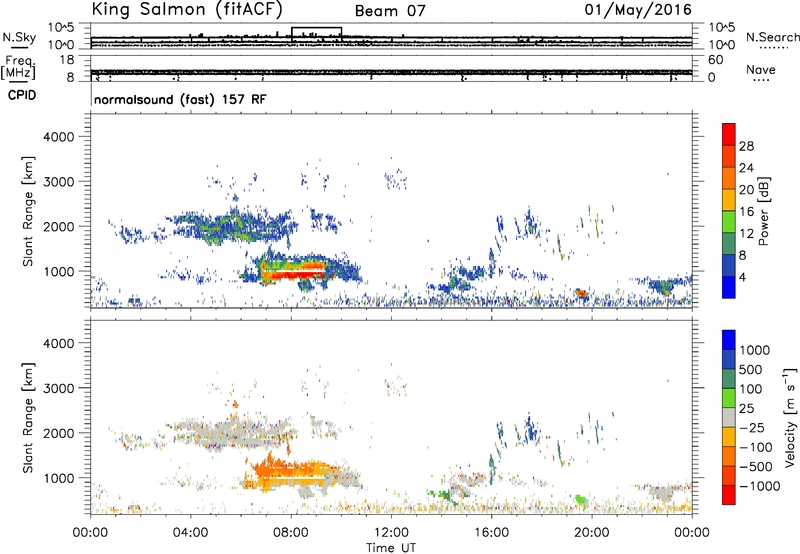The height and width of the screenshot is (554, 800).
Task: Click the 'Freq. [MHz]' axis label
Action: (x=18, y=68)
